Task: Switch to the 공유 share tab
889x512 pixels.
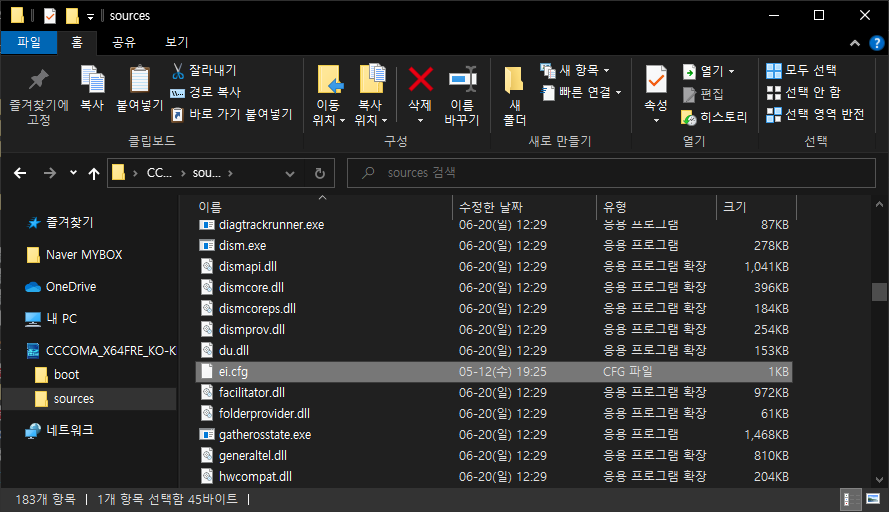Action: coord(124,43)
